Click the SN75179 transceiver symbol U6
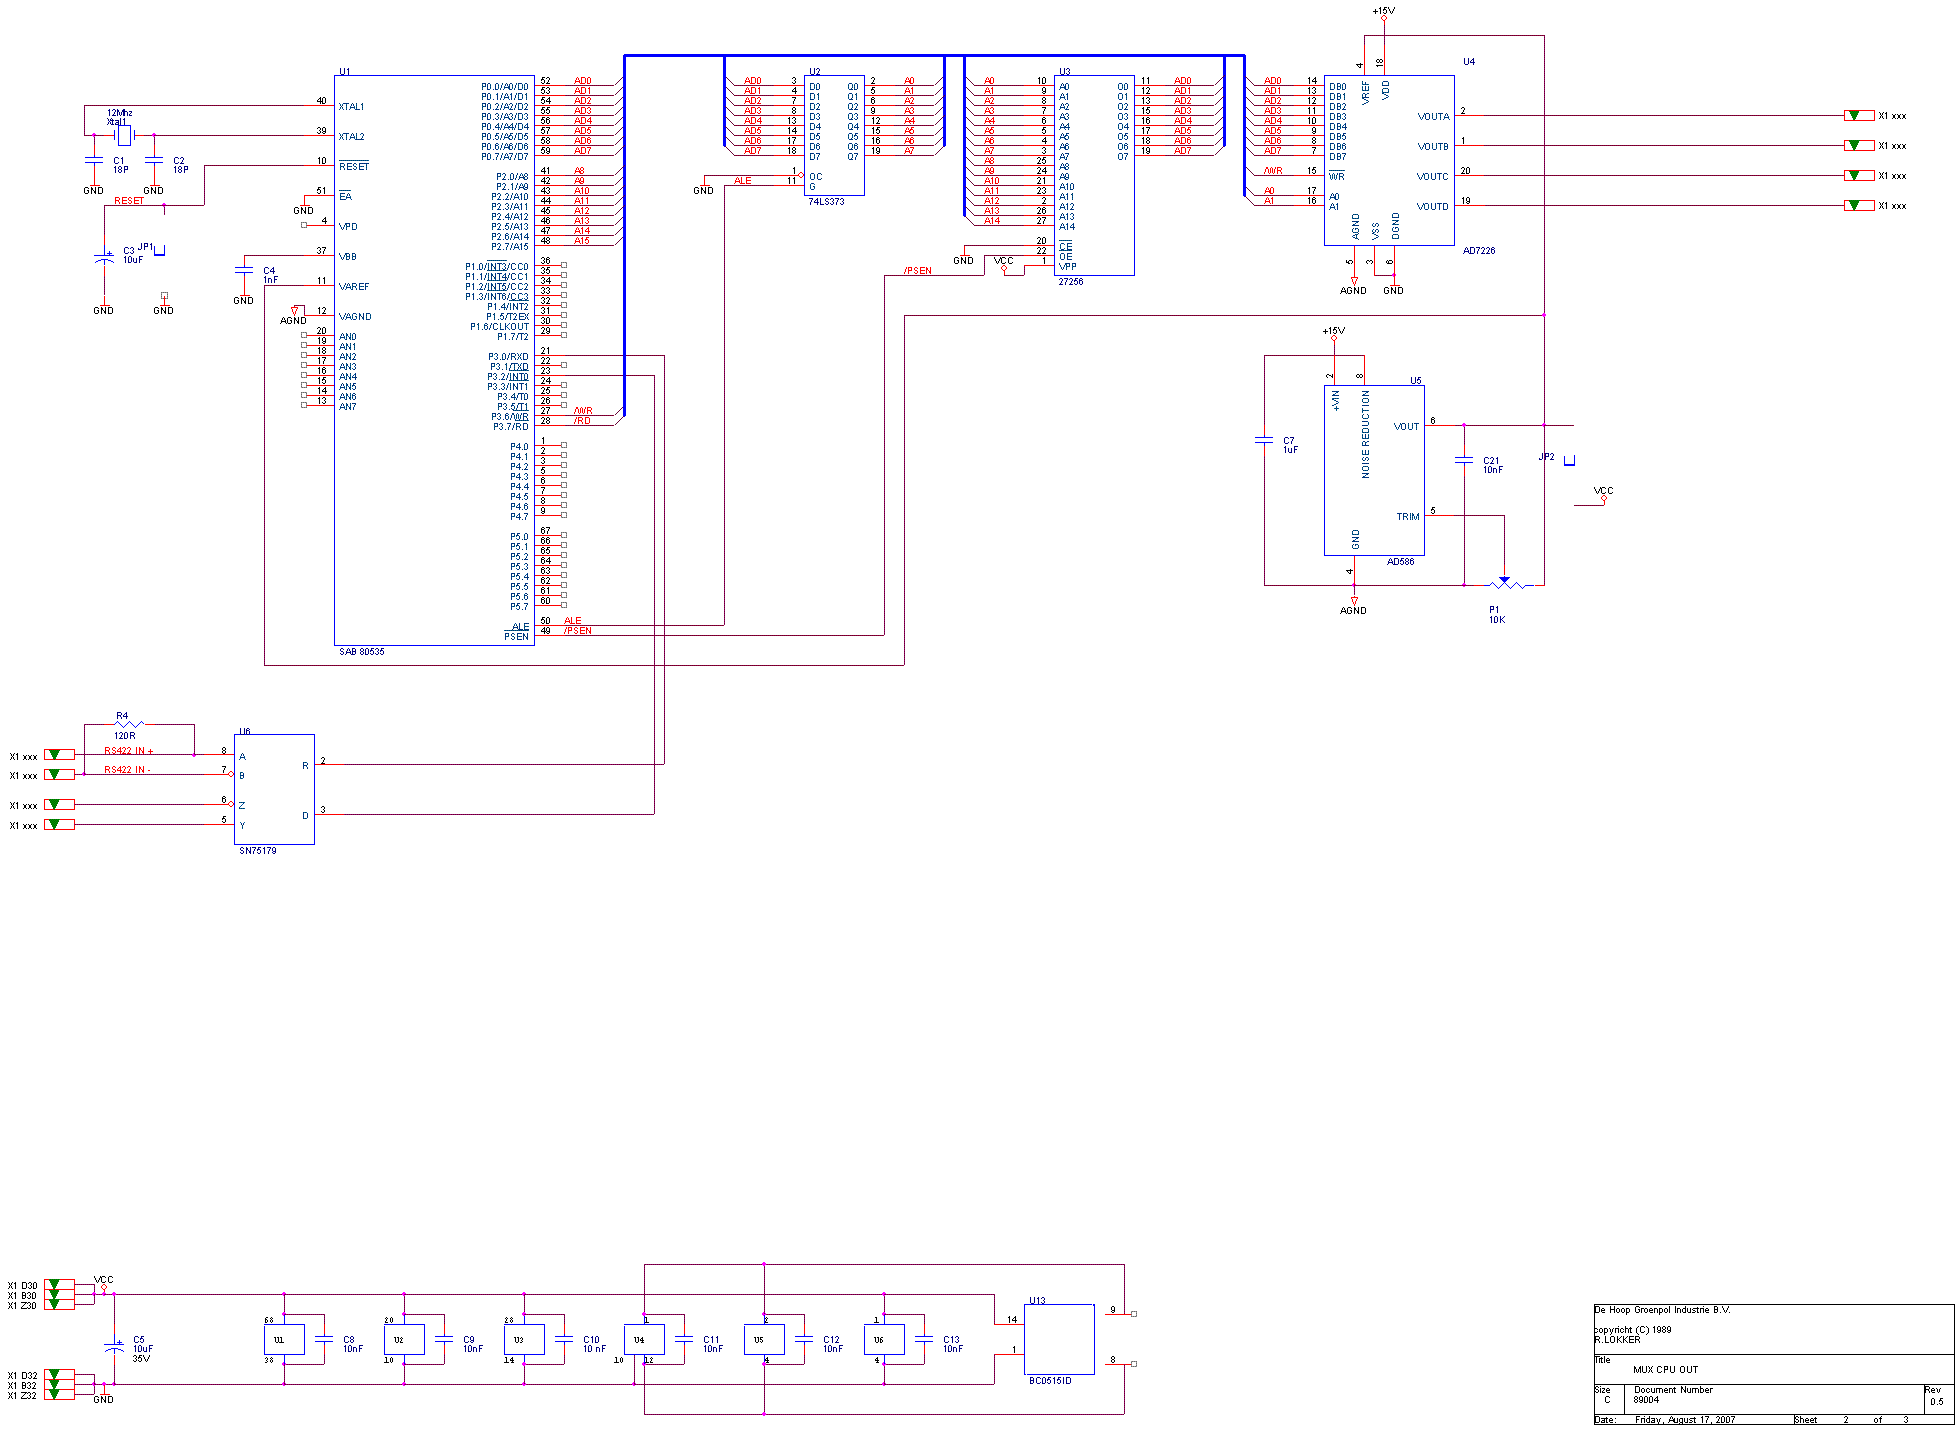This screenshot has height=1429, width=1959. click(x=272, y=790)
